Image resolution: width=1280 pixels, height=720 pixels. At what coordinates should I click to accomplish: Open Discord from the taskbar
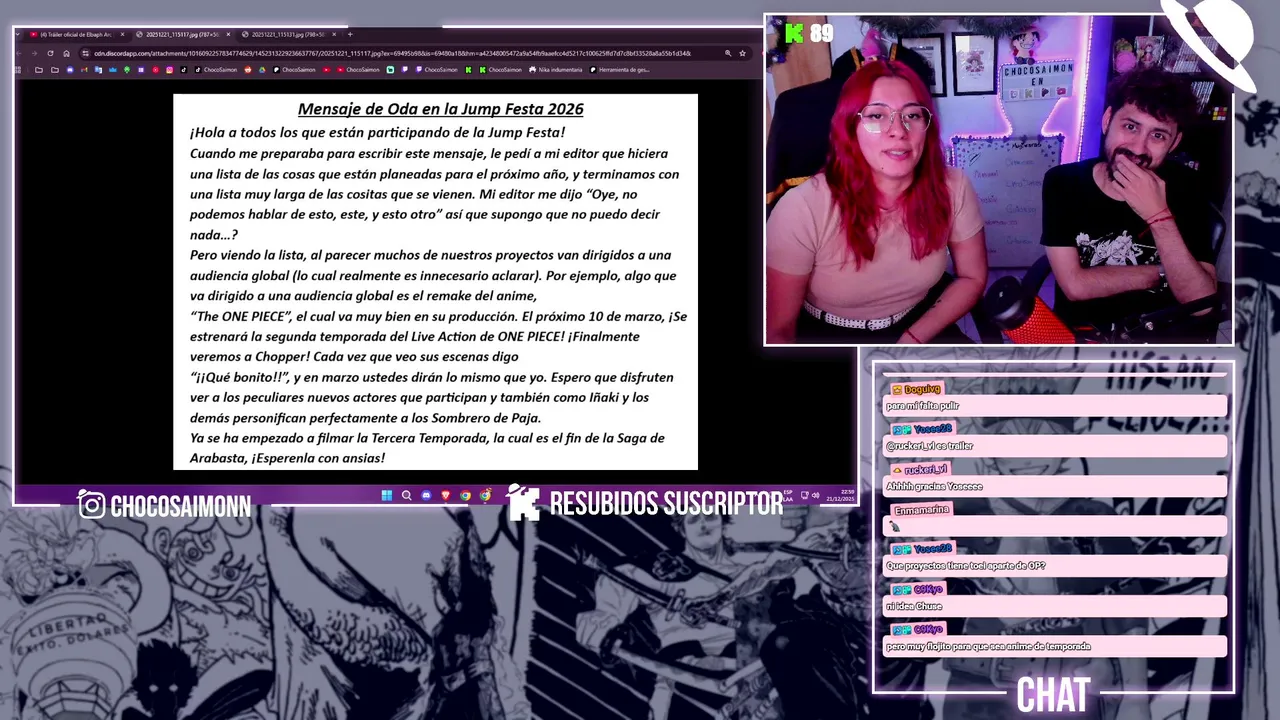click(x=426, y=495)
